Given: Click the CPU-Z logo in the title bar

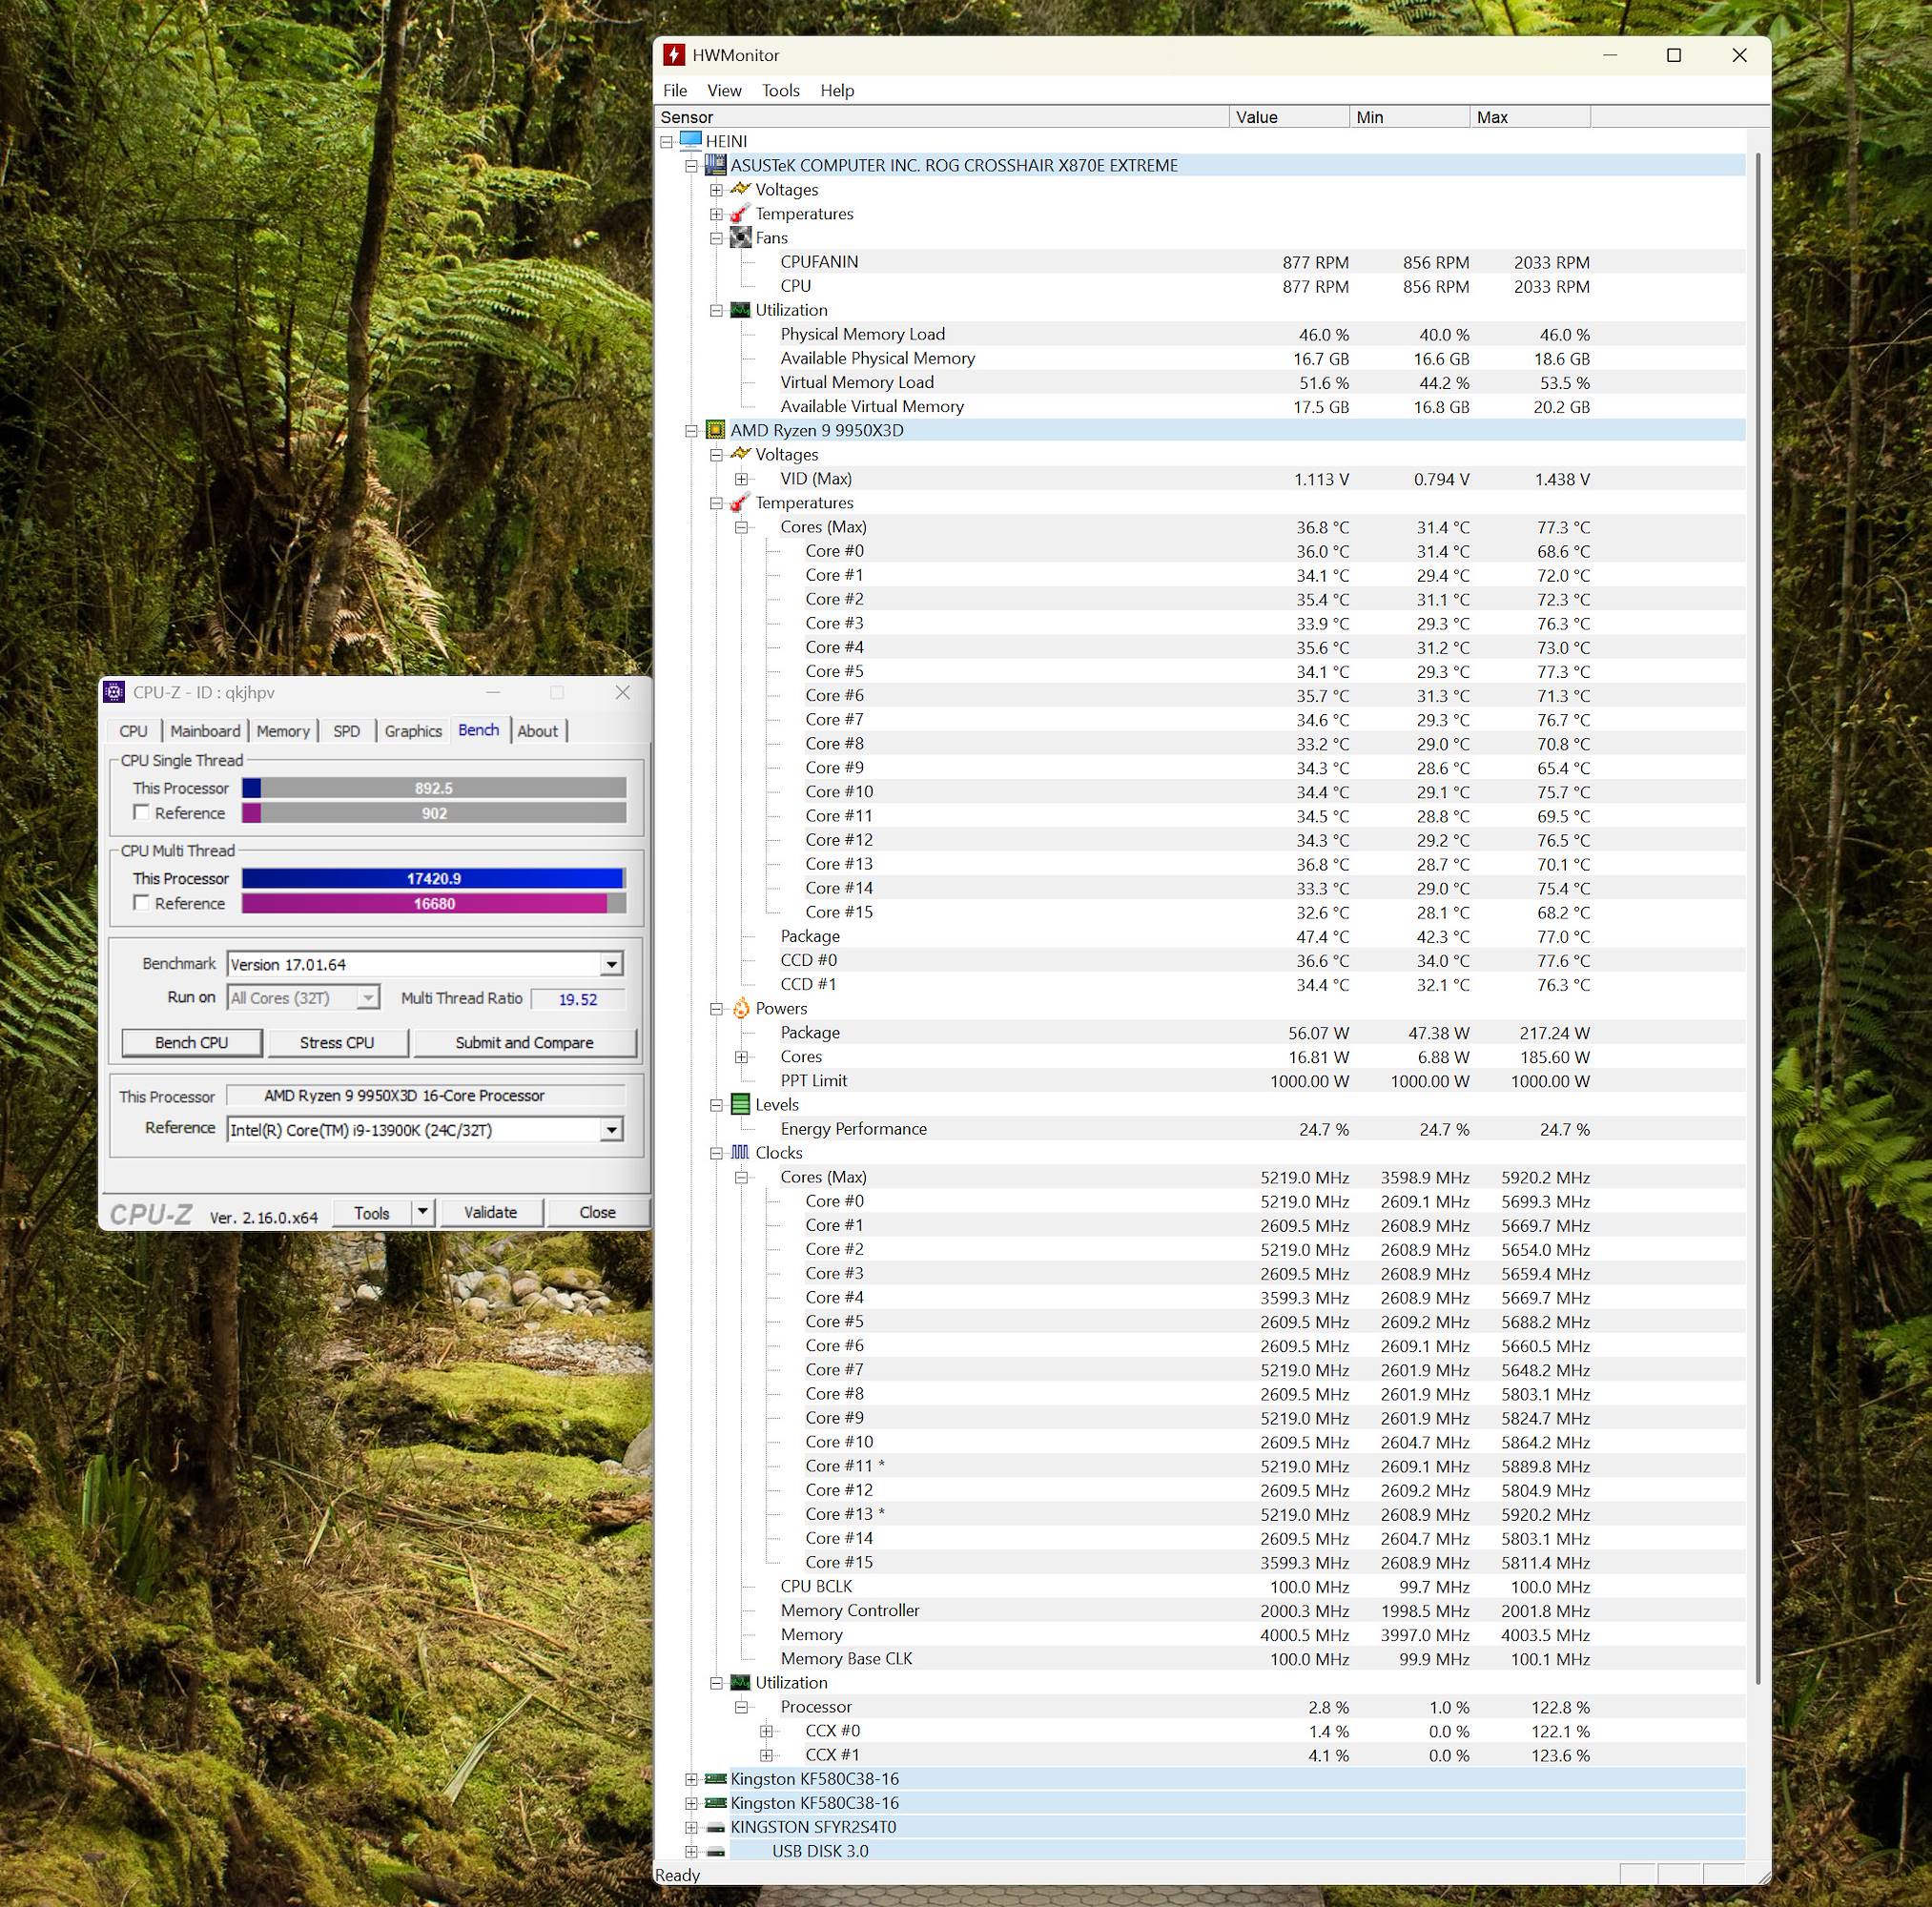Looking at the screenshot, I should [115, 692].
